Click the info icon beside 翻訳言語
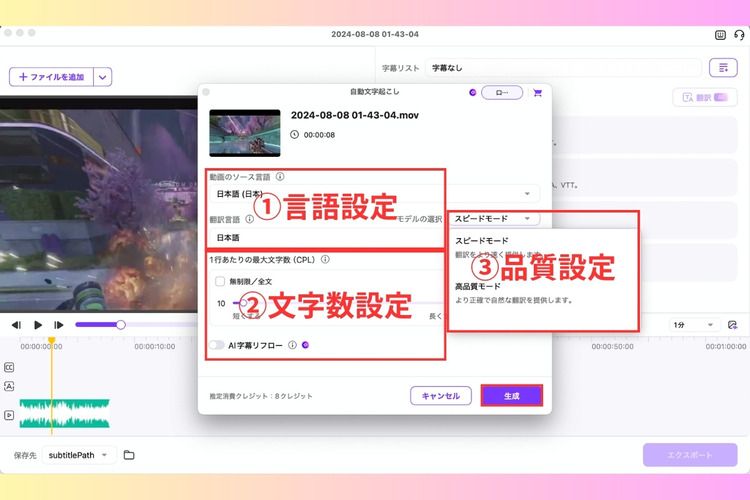Screen dimensions: 750x500 tap(249, 219)
